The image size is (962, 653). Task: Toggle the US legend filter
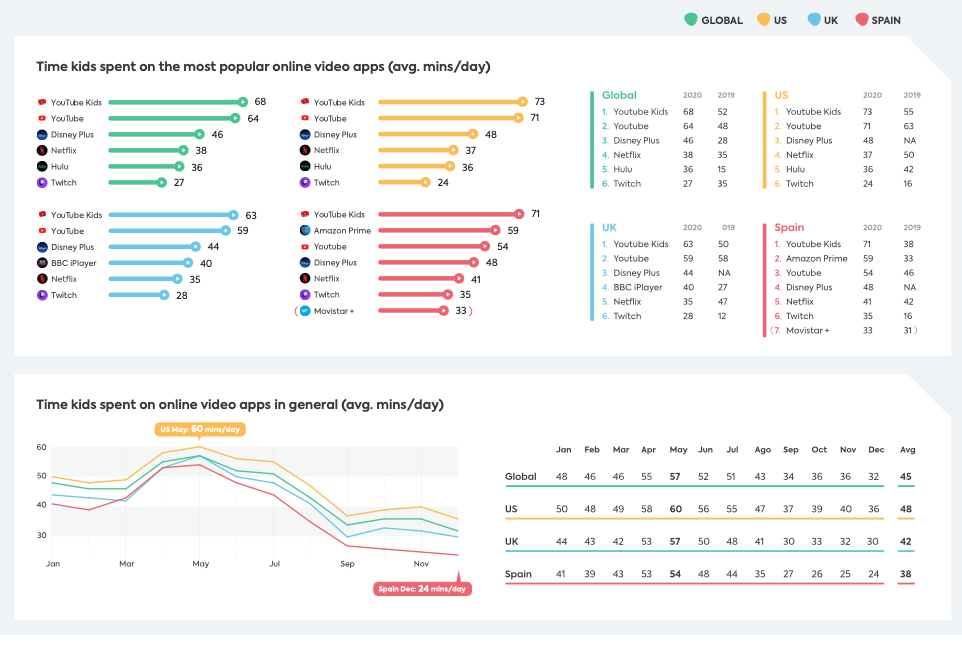pyautogui.click(x=769, y=20)
